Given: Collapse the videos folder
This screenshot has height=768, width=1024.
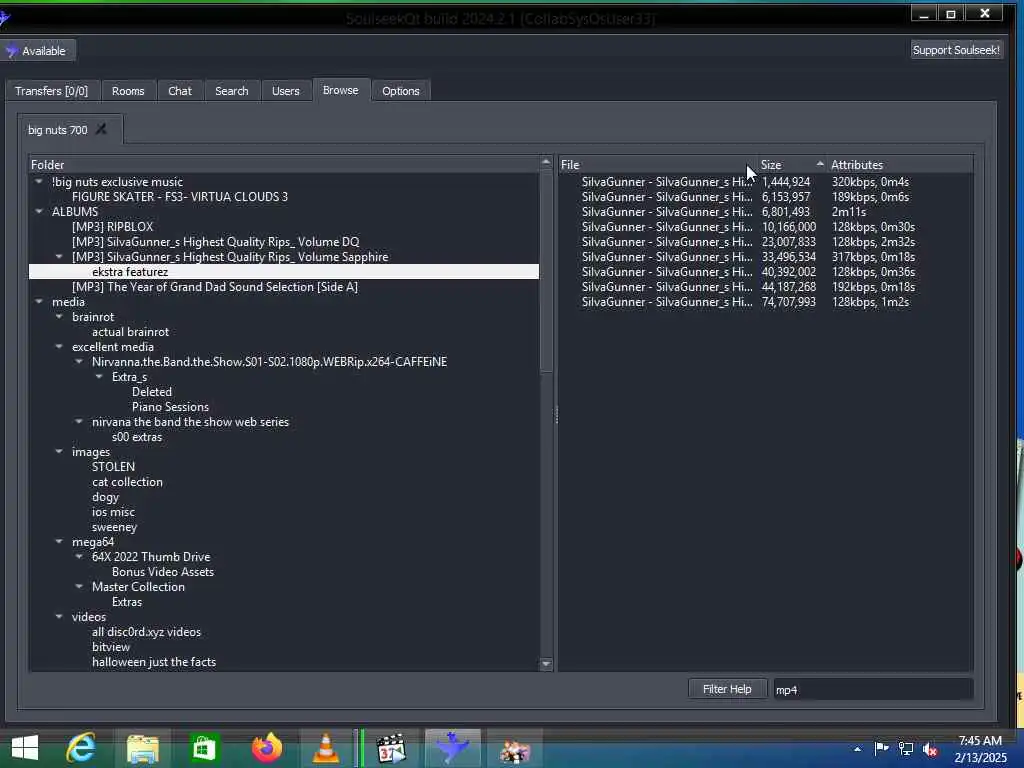Looking at the screenshot, I should [x=59, y=616].
